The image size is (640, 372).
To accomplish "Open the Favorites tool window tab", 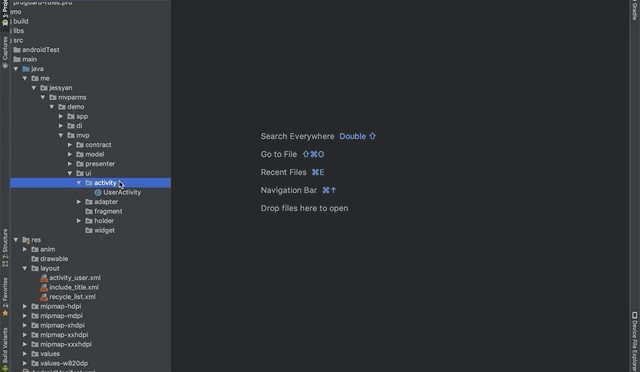I will (x=5, y=297).
